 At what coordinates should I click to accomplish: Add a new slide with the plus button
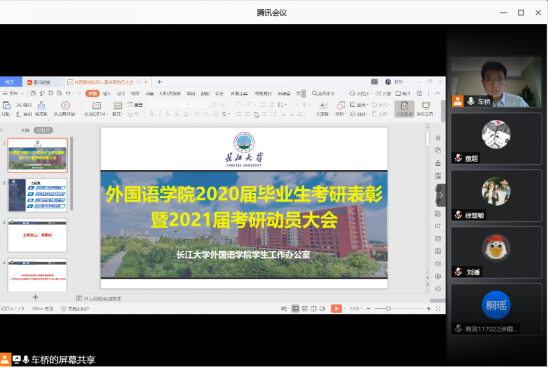coord(35,297)
